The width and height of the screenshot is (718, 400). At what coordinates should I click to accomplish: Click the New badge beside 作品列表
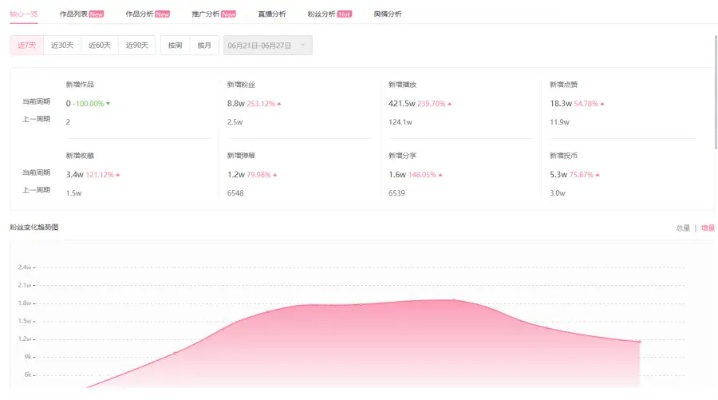[96, 14]
